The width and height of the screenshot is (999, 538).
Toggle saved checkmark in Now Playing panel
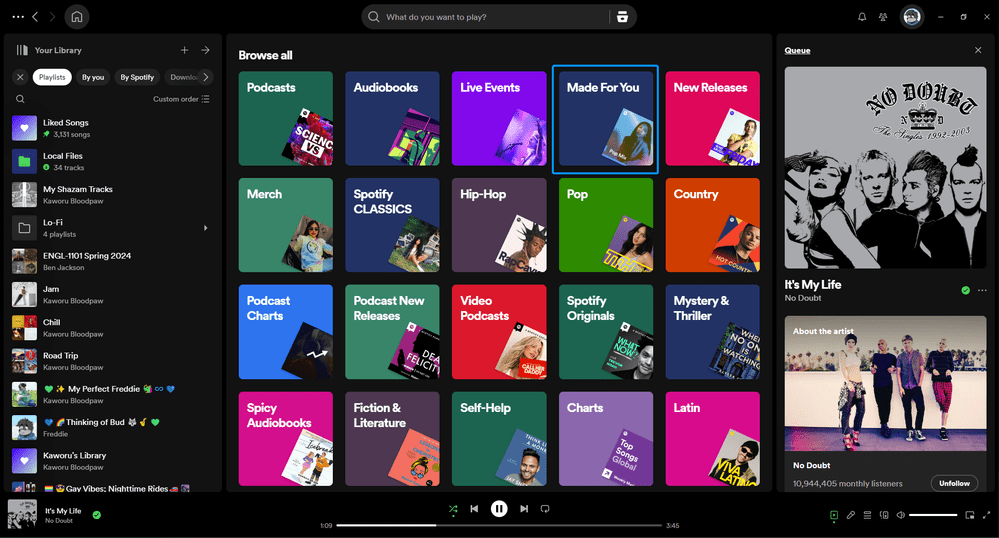pyautogui.click(x=965, y=290)
